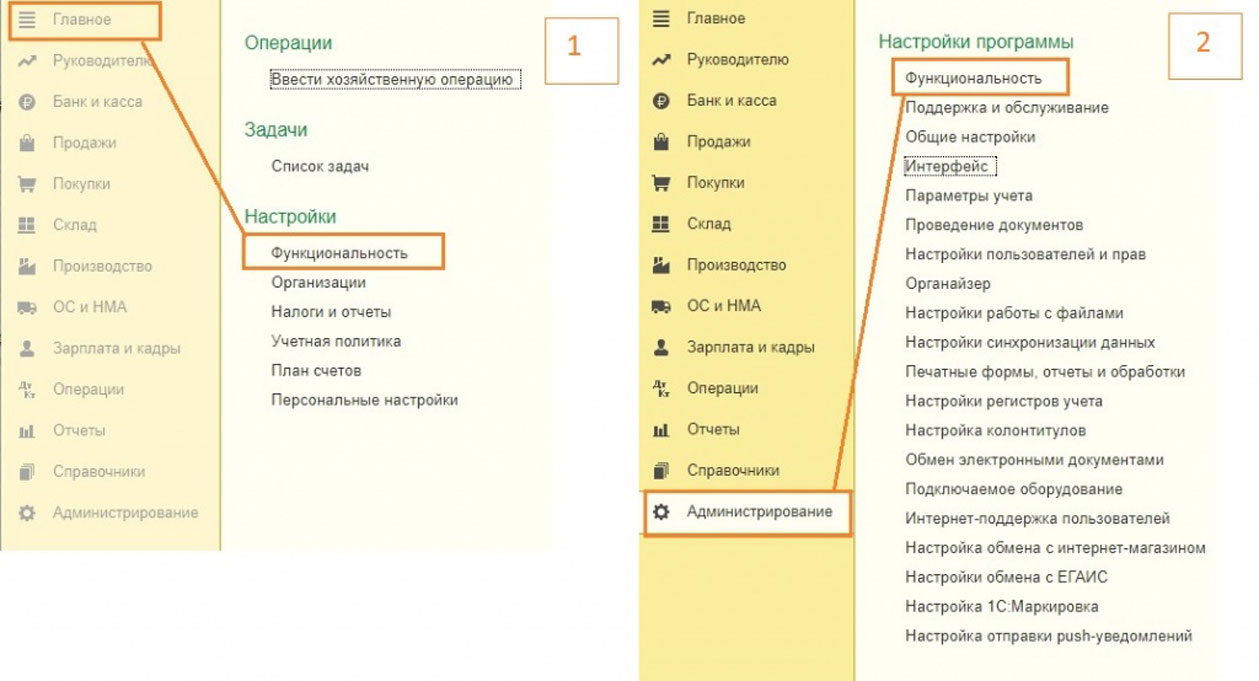Image resolution: width=1259 pixels, height=681 pixels.
Task: Open Список задач under Задачи
Action: [x=320, y=166]
